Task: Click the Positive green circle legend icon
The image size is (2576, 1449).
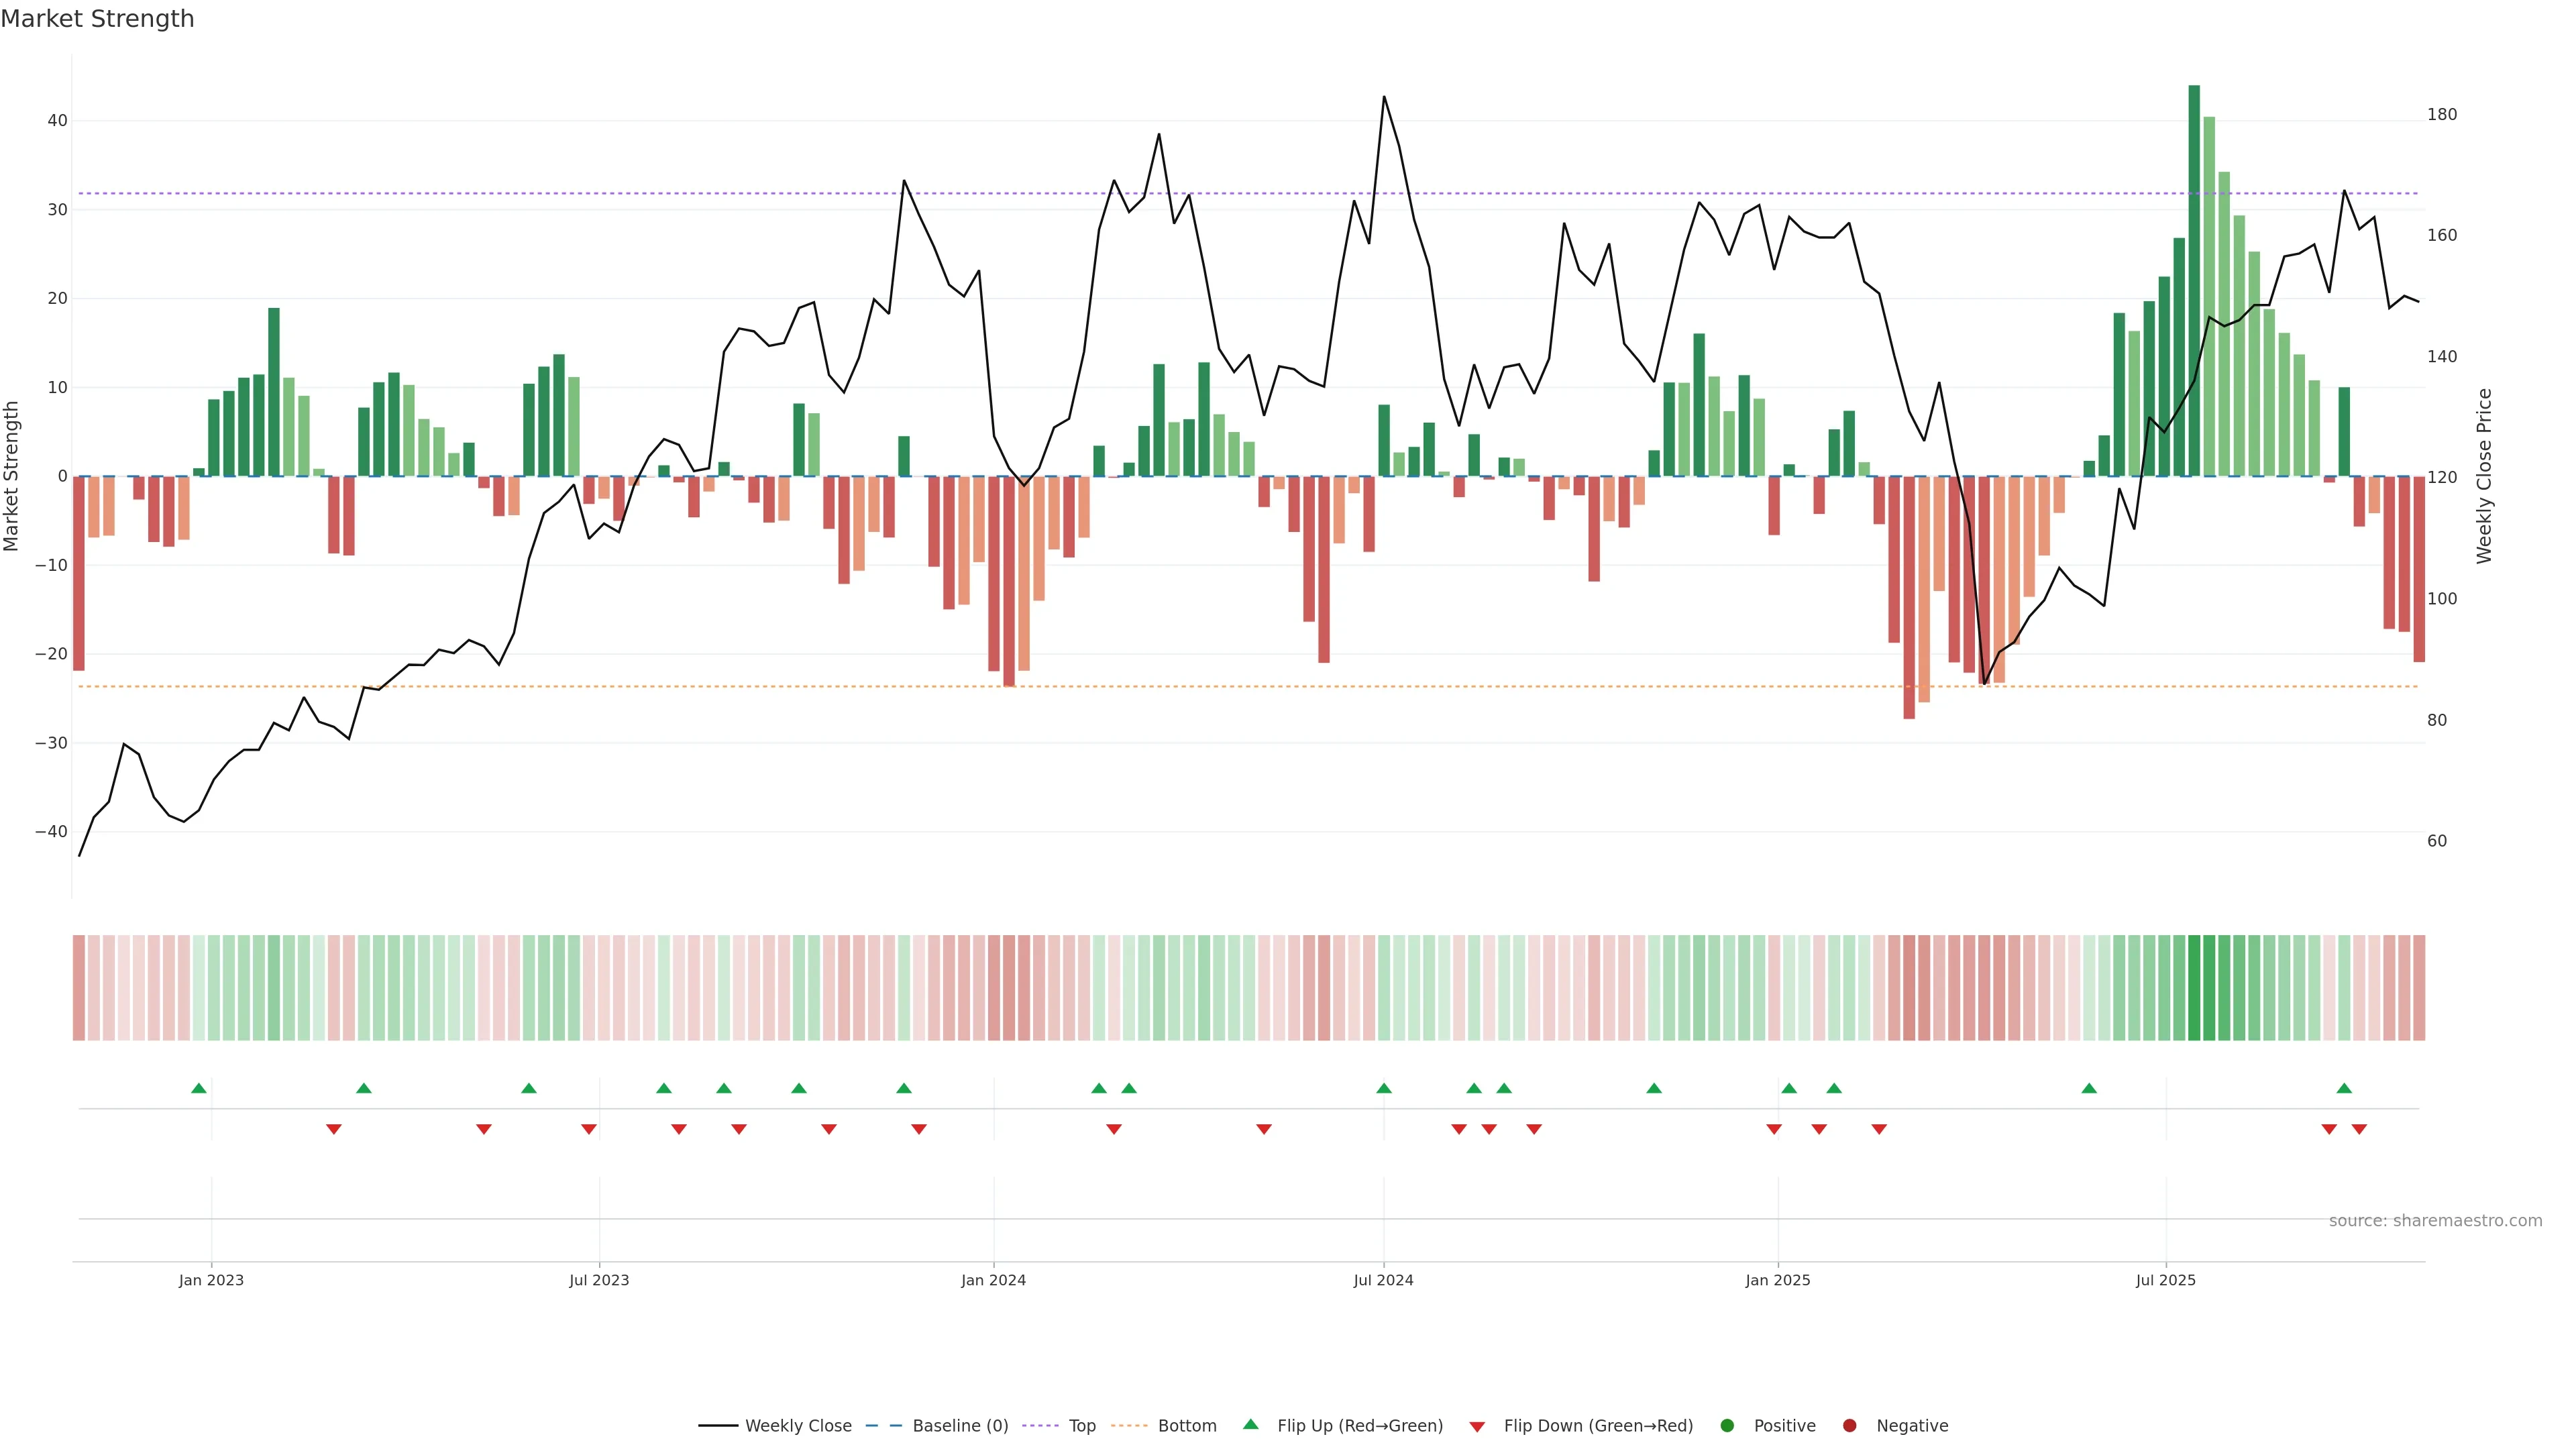Action: click(x=1727, y=1426)
